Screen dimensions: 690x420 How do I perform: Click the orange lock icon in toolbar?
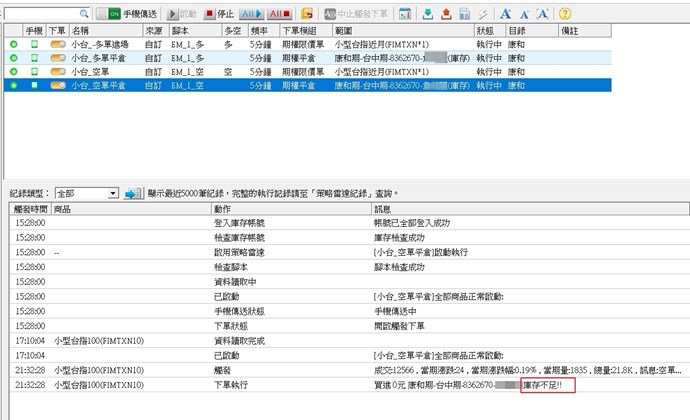tap(306, 14)
